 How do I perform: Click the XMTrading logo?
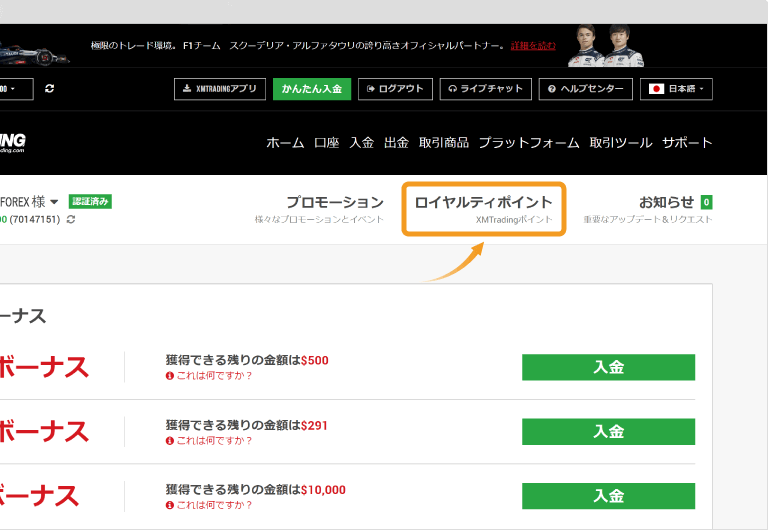[x=13, y=143]
